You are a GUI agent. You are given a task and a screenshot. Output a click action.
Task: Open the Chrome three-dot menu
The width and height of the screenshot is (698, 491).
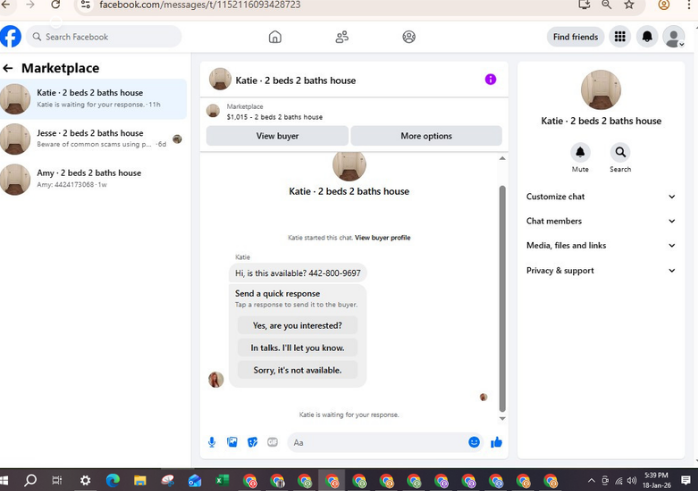click(x=689, y=4)
